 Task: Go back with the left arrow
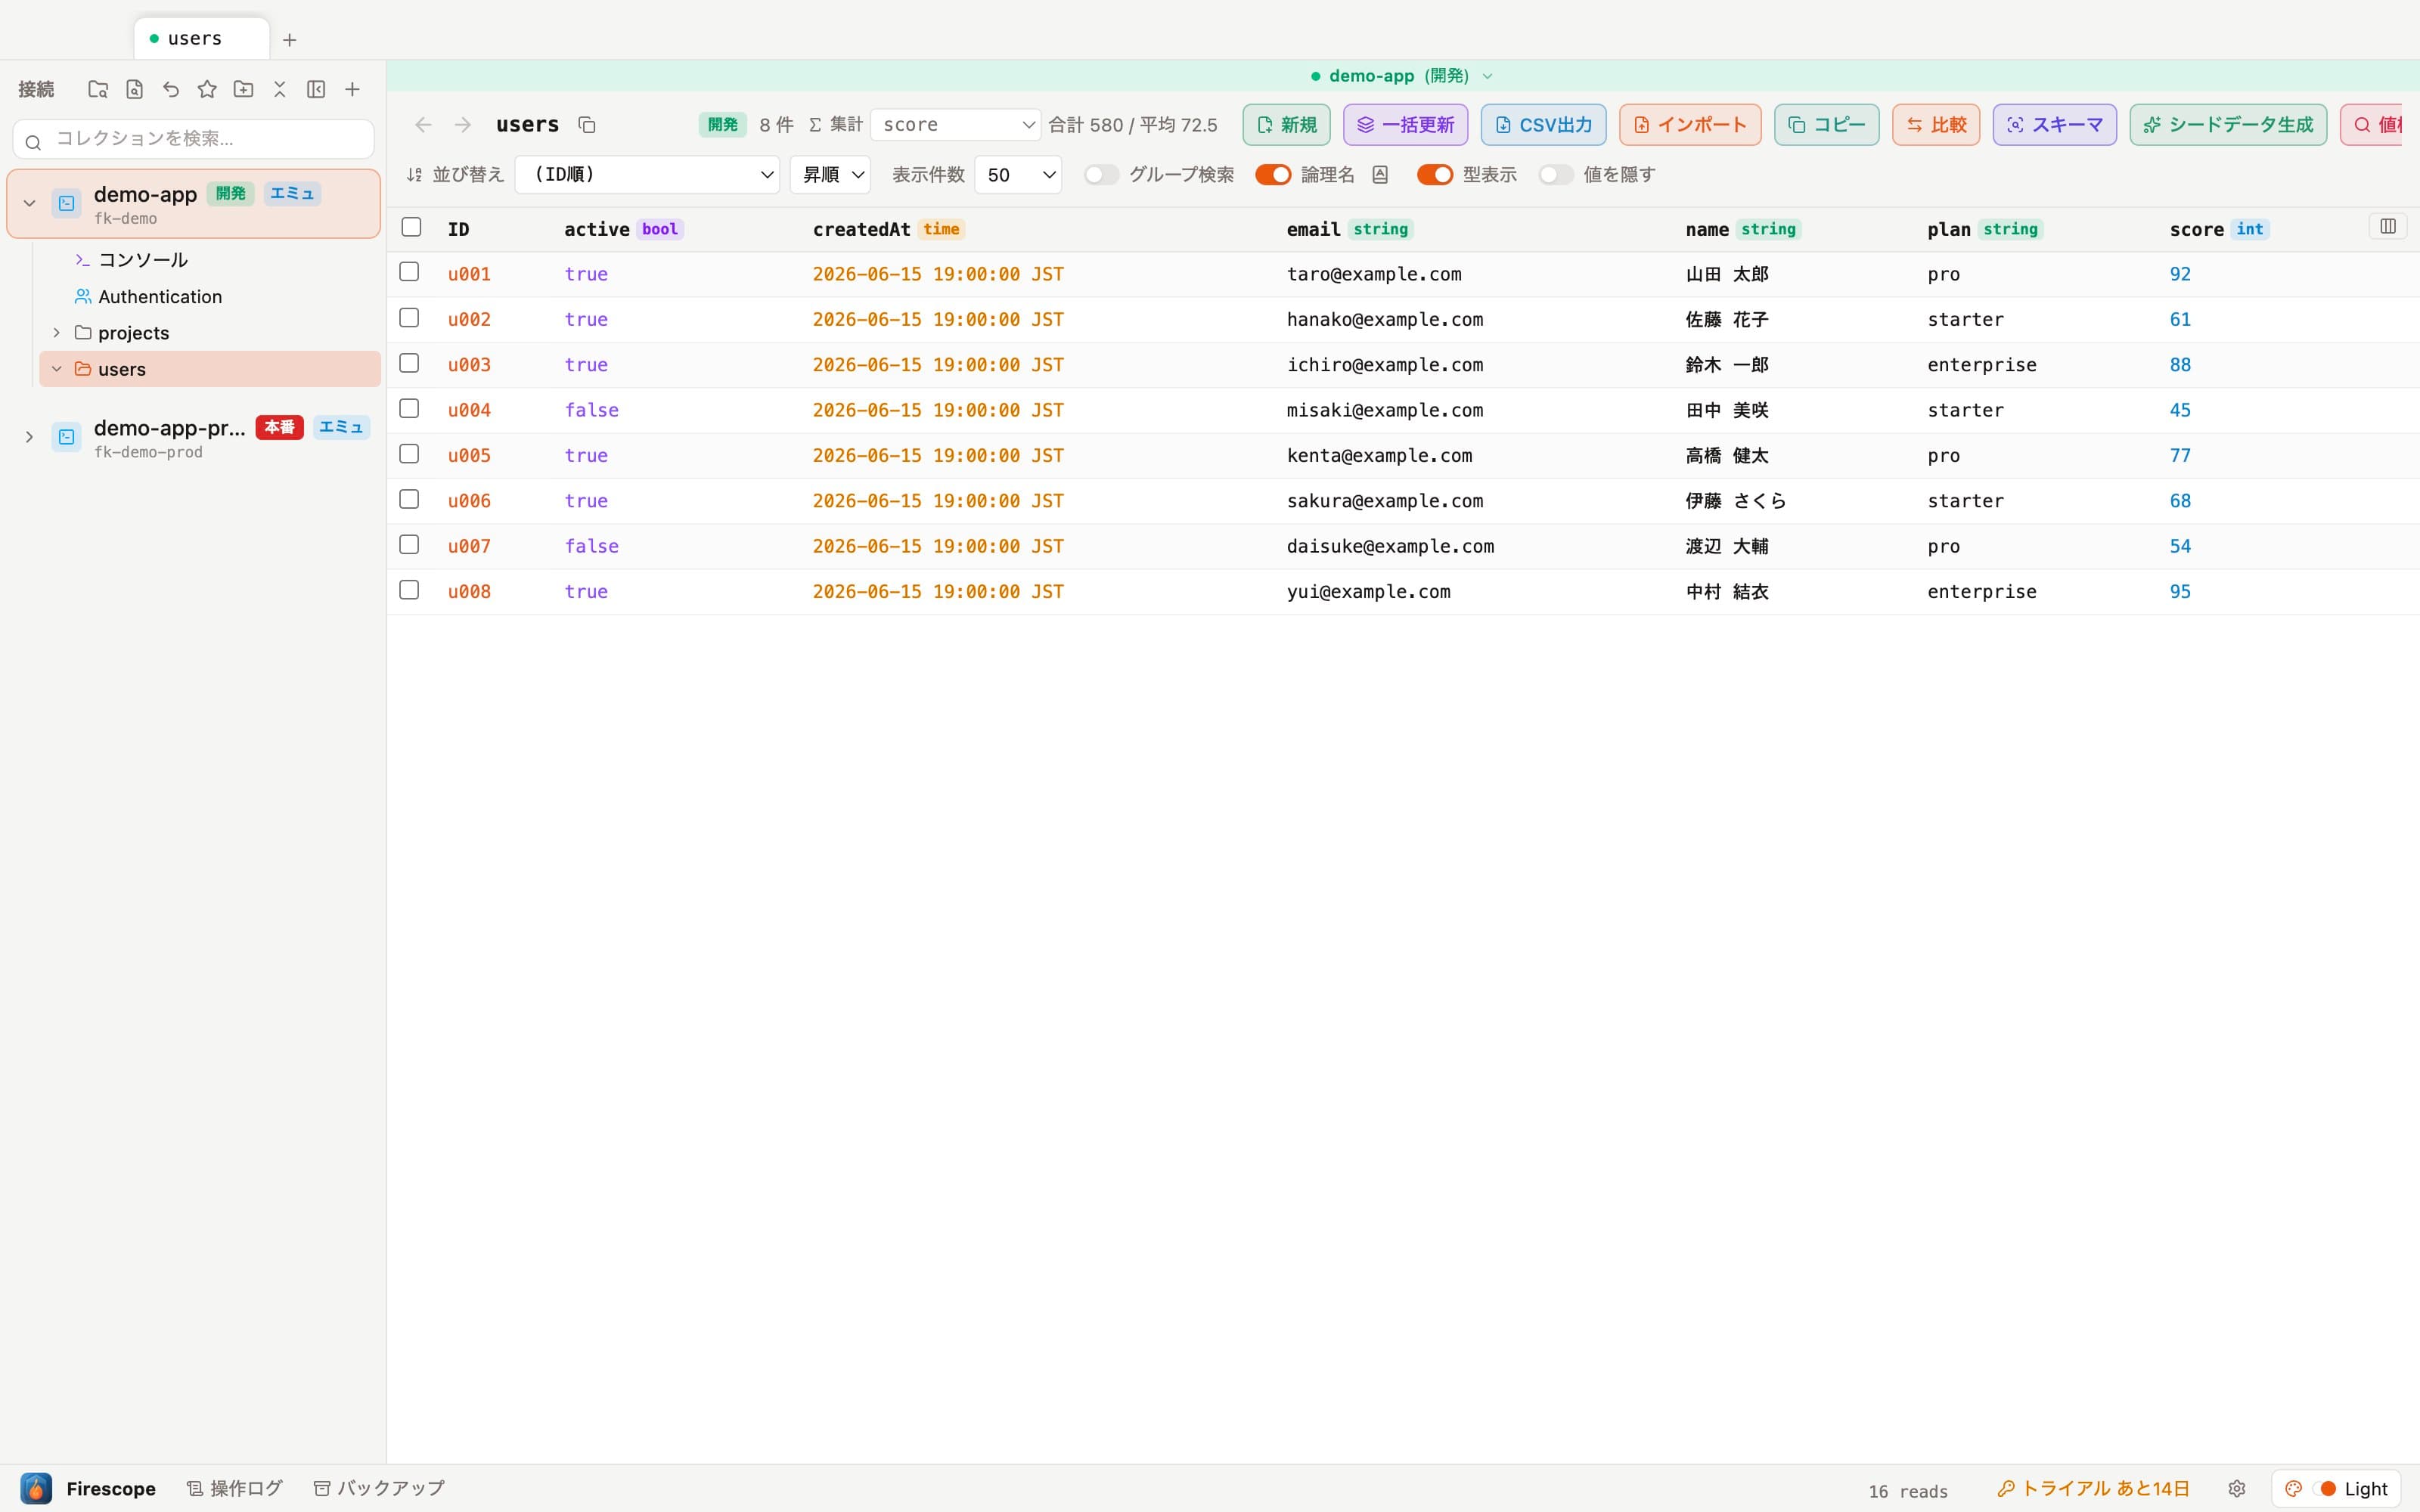pos(423,125)
